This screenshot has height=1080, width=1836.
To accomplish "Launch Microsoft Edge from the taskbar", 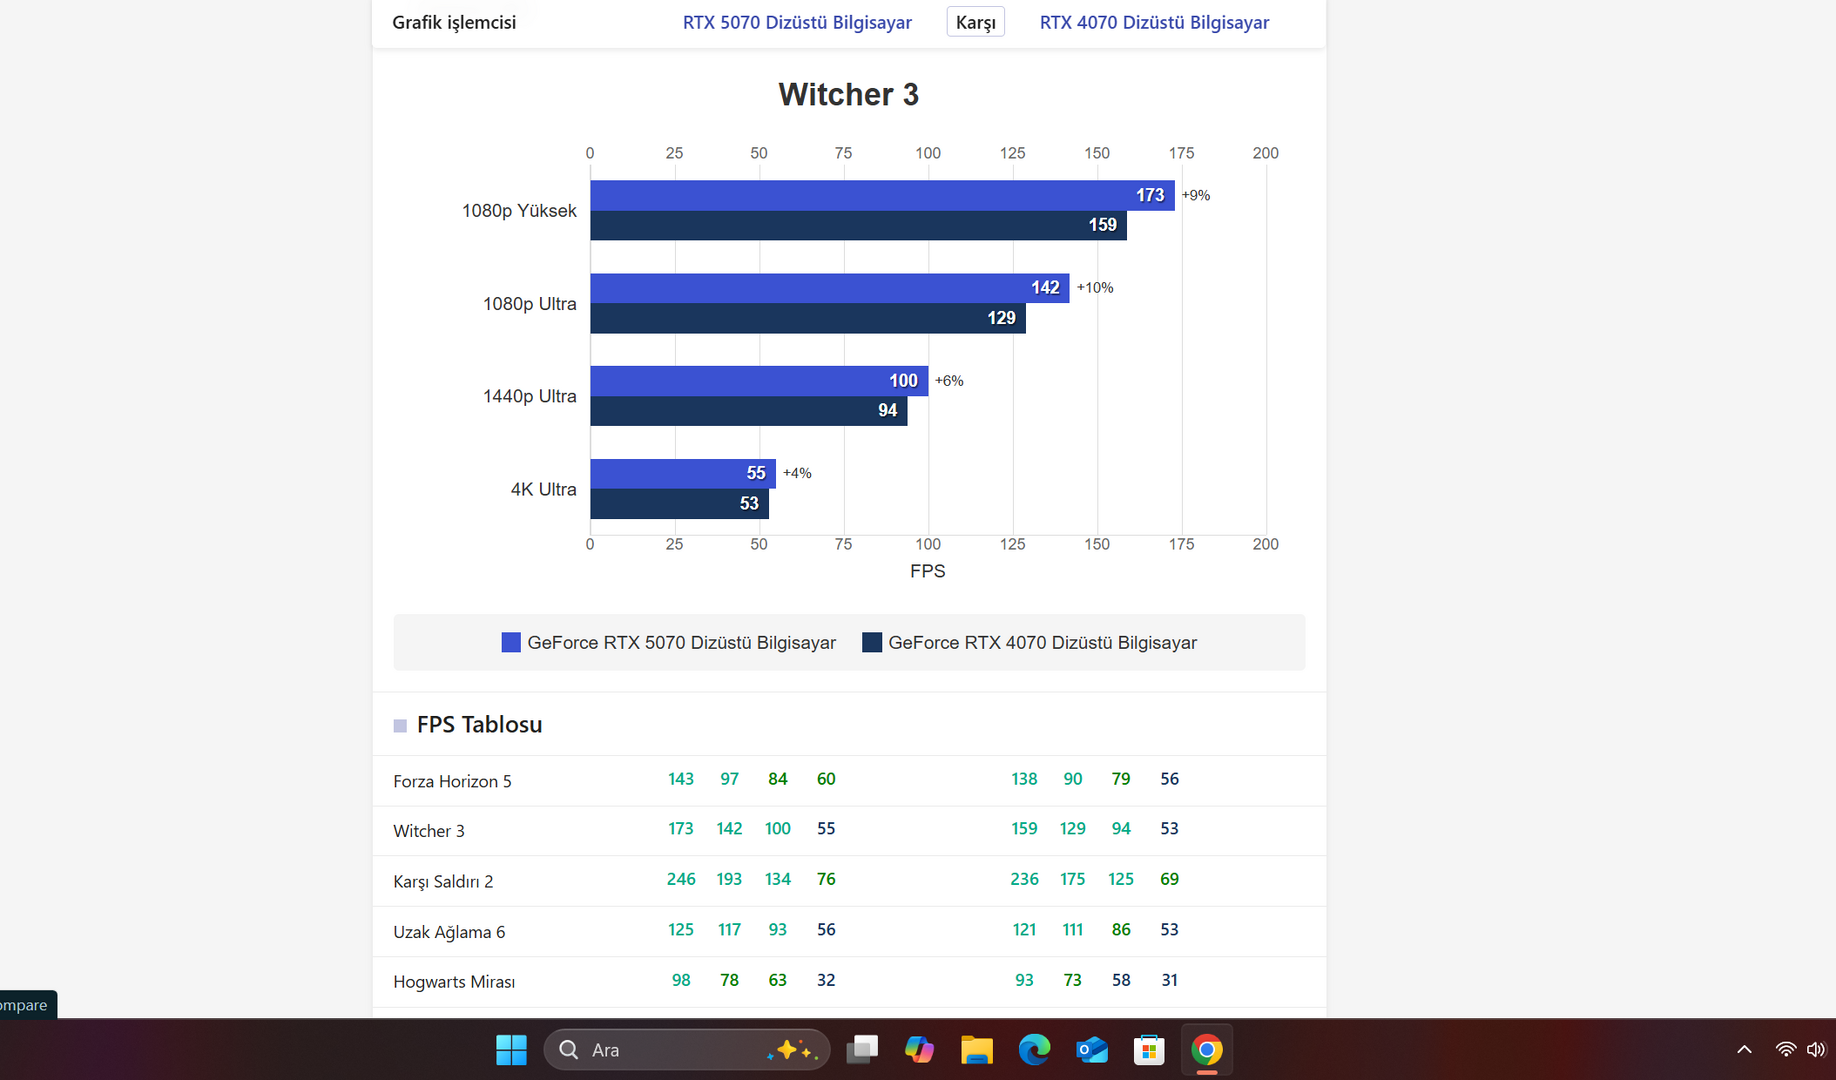I will coord(1034,1050).
